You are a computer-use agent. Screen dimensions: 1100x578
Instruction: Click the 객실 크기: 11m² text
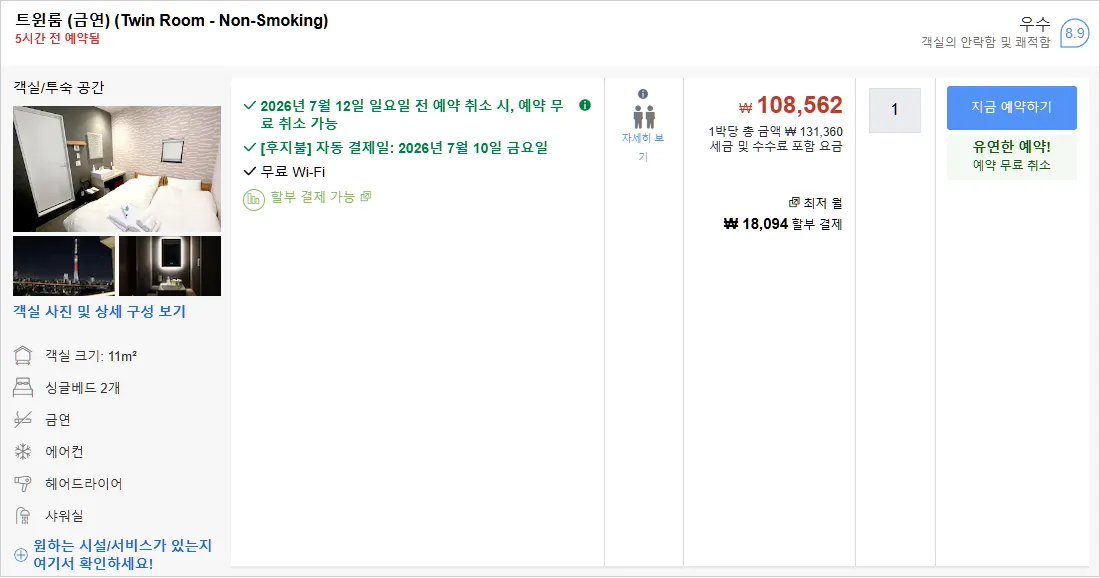click(91, 356)
